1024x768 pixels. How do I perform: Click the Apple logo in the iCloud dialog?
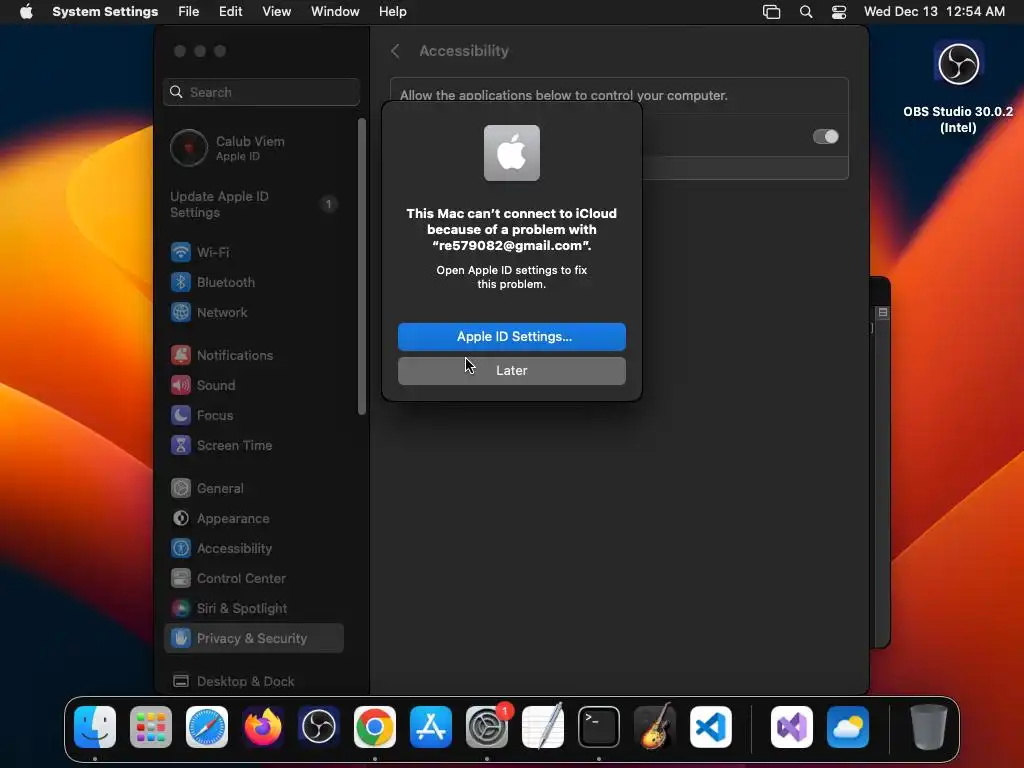coord(511,153)
